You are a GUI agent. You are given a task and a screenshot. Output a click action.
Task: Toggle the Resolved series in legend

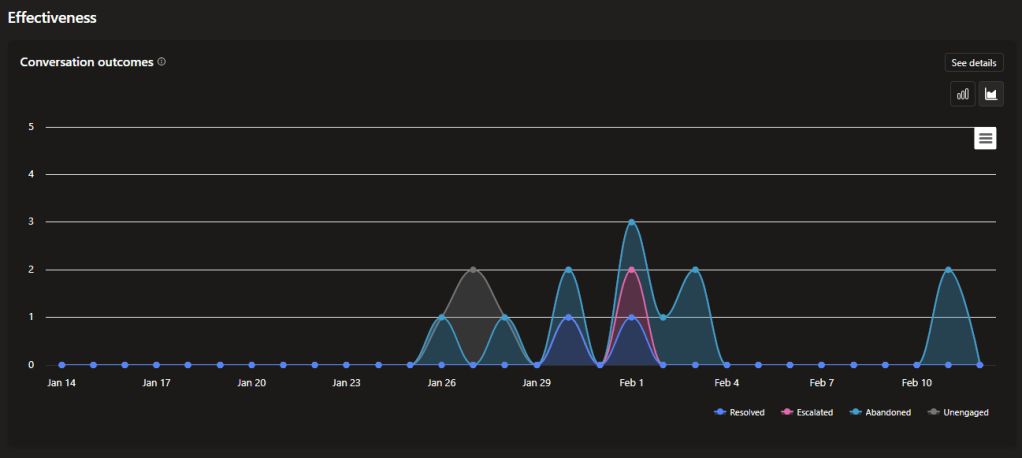[x=739, y=412]
